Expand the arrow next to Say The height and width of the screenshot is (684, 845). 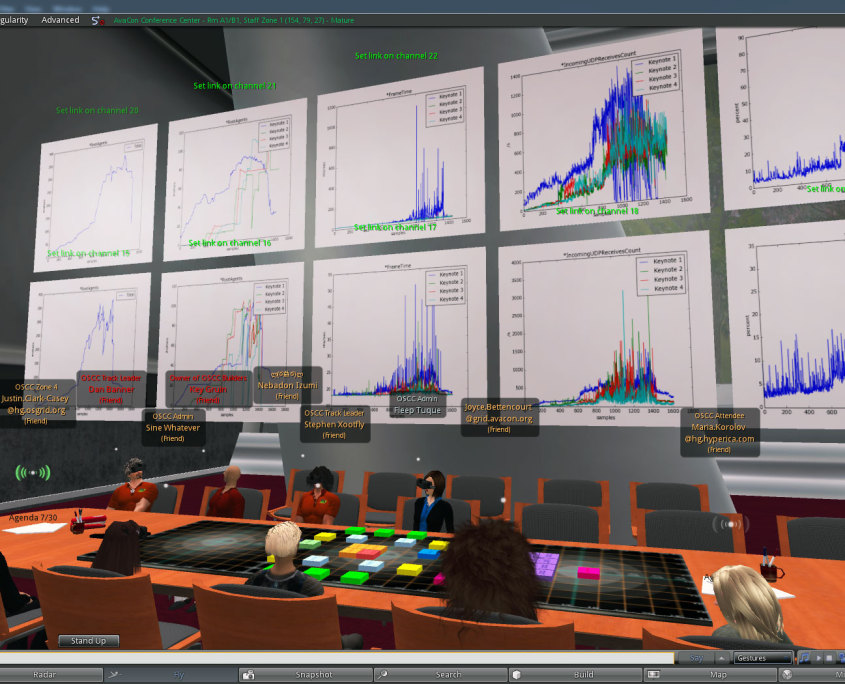pyautogui.click(x=723, y=658)
